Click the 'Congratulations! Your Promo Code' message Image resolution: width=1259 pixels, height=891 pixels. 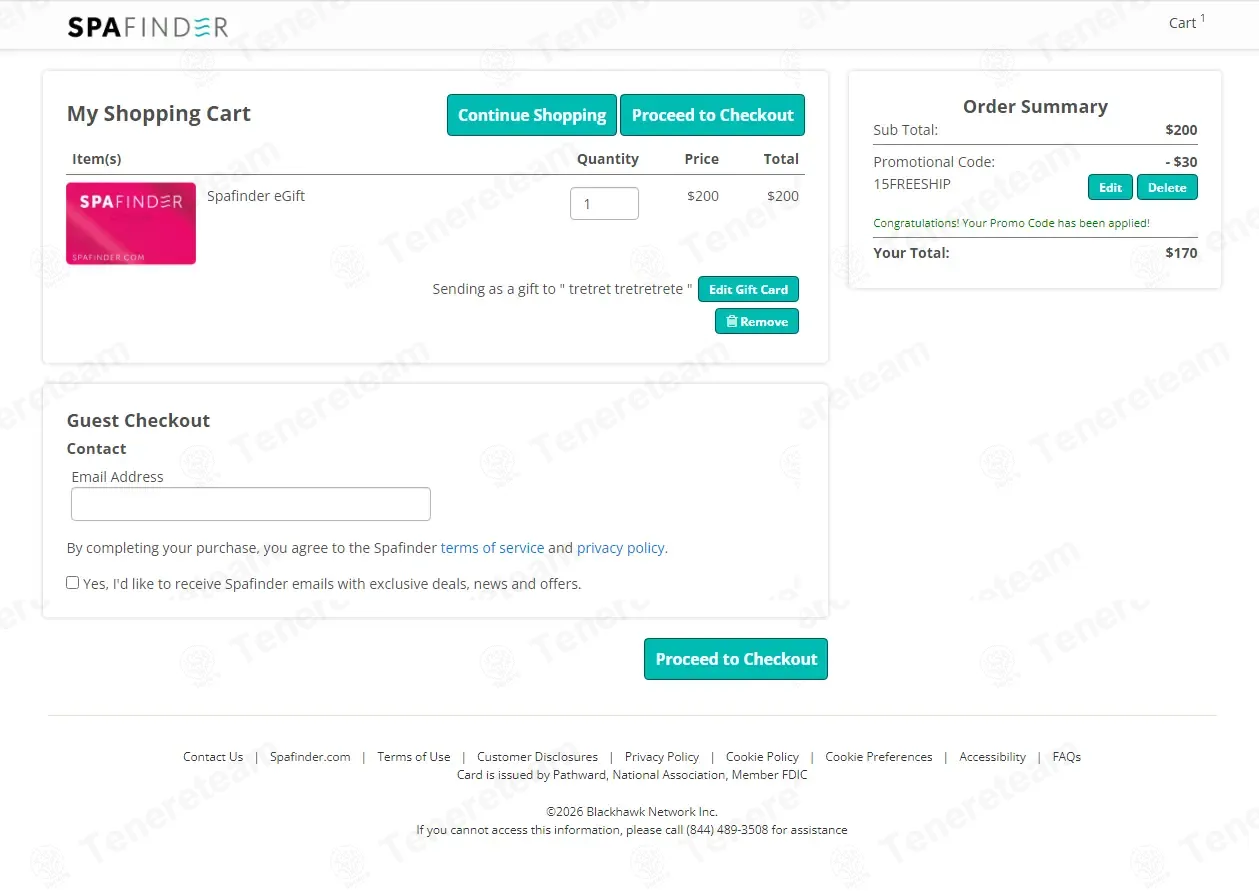(1011, 223)
